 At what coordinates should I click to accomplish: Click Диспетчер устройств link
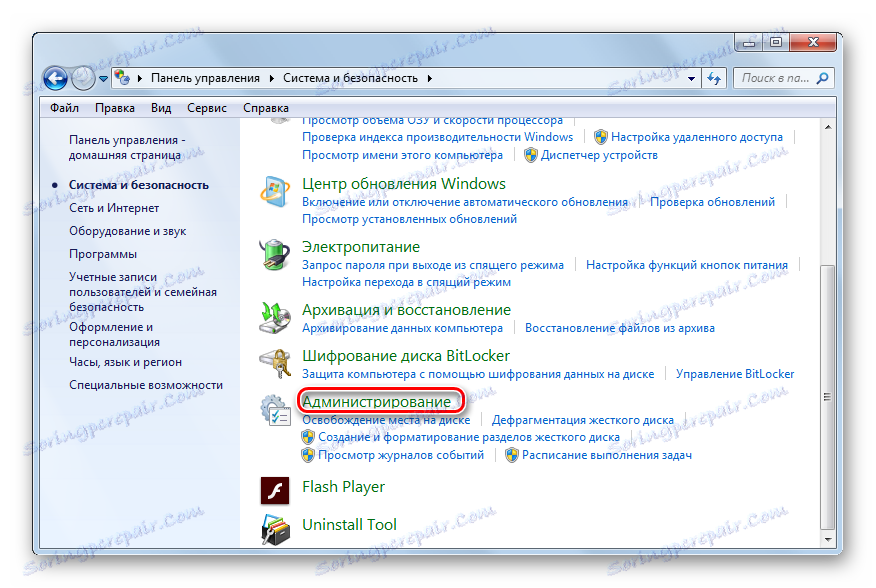tap(599, 155)
